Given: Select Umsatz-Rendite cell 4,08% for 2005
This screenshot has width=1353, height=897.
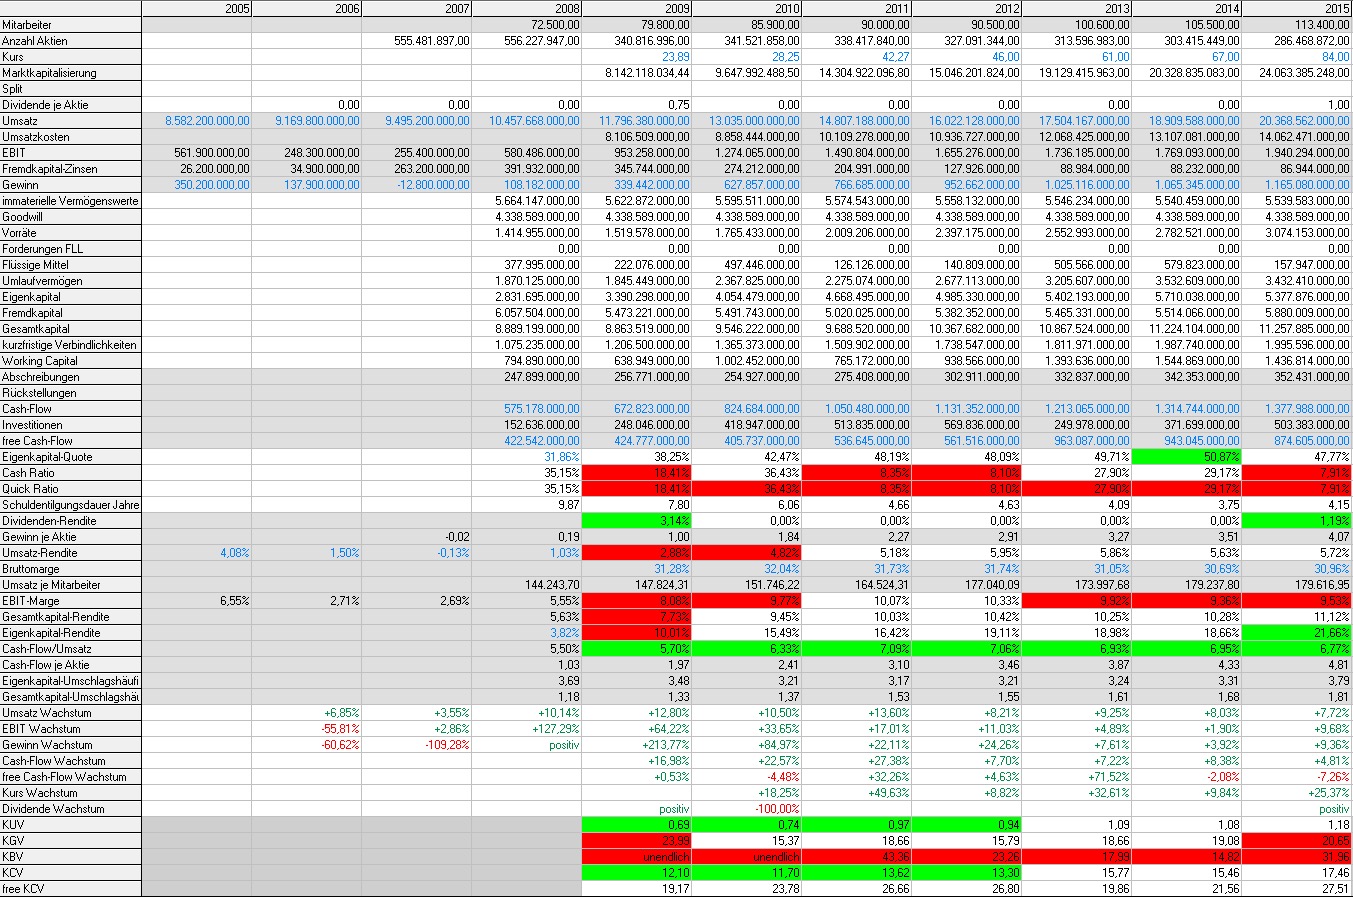Looking at the screenshot, I should click(x=197, y=552).
